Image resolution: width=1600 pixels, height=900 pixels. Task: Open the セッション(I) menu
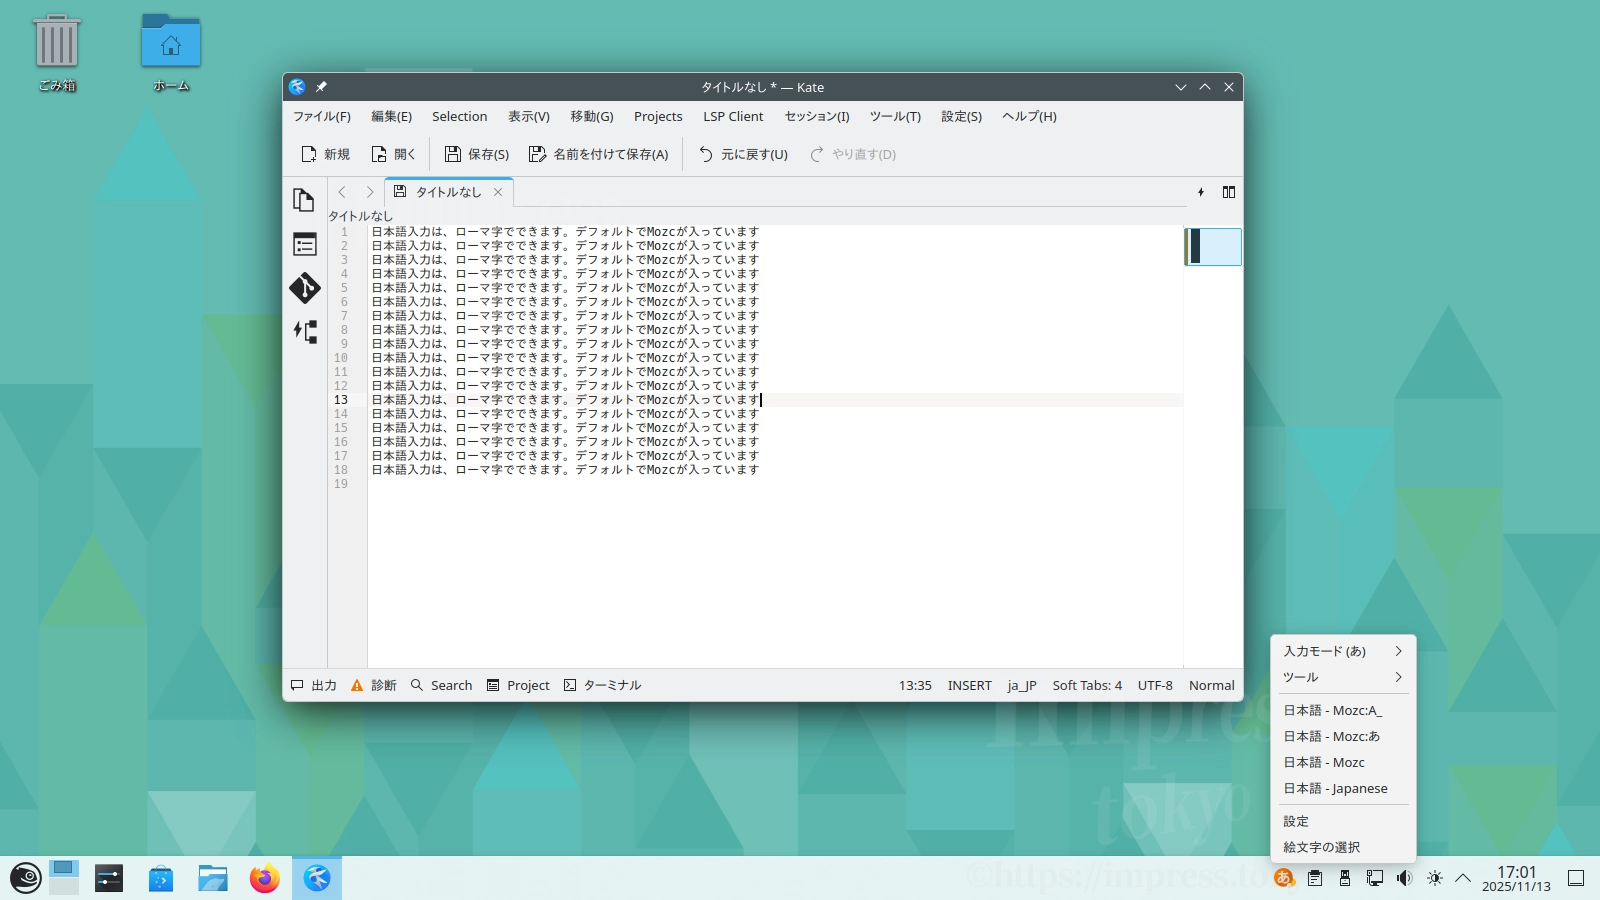817,116
